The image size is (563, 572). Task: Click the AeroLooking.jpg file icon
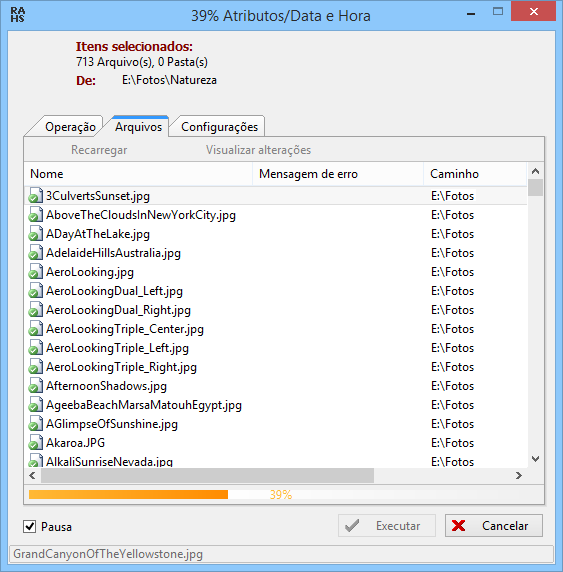[x=35, y=272]
